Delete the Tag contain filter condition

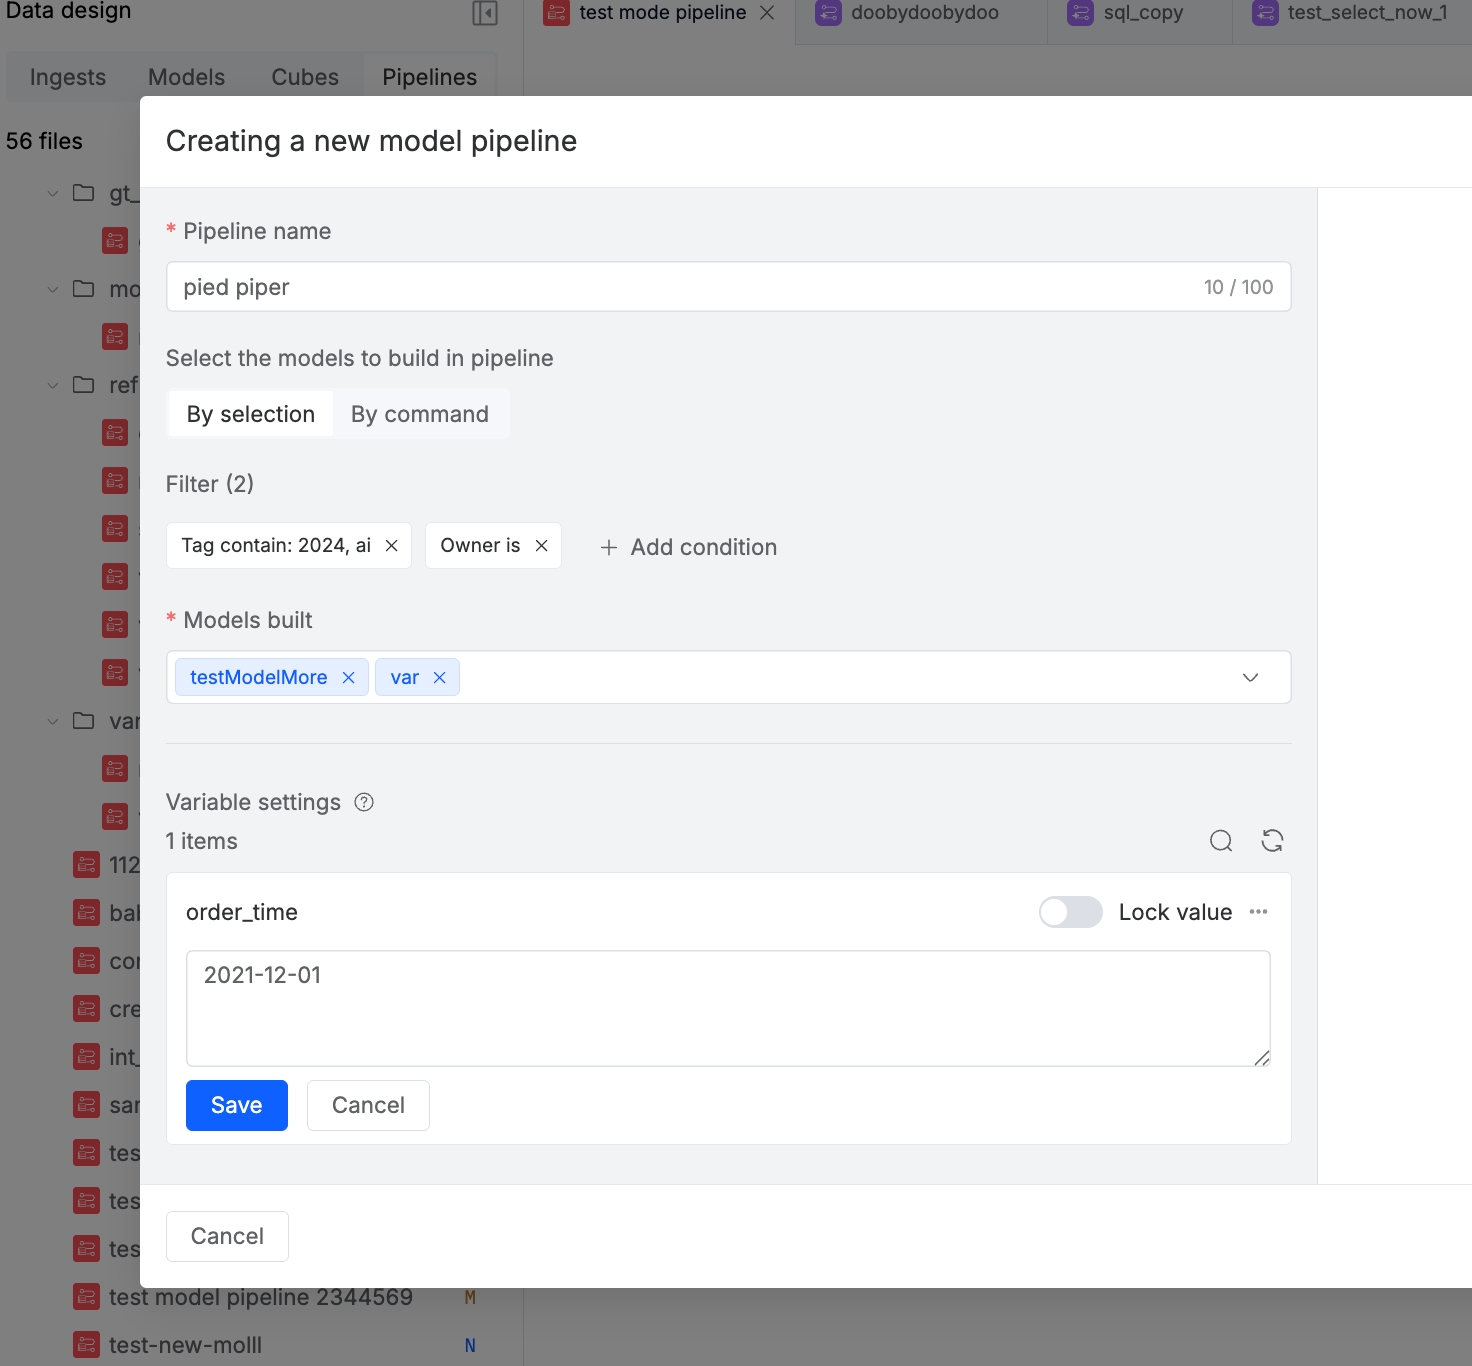(x=392, y=546)
